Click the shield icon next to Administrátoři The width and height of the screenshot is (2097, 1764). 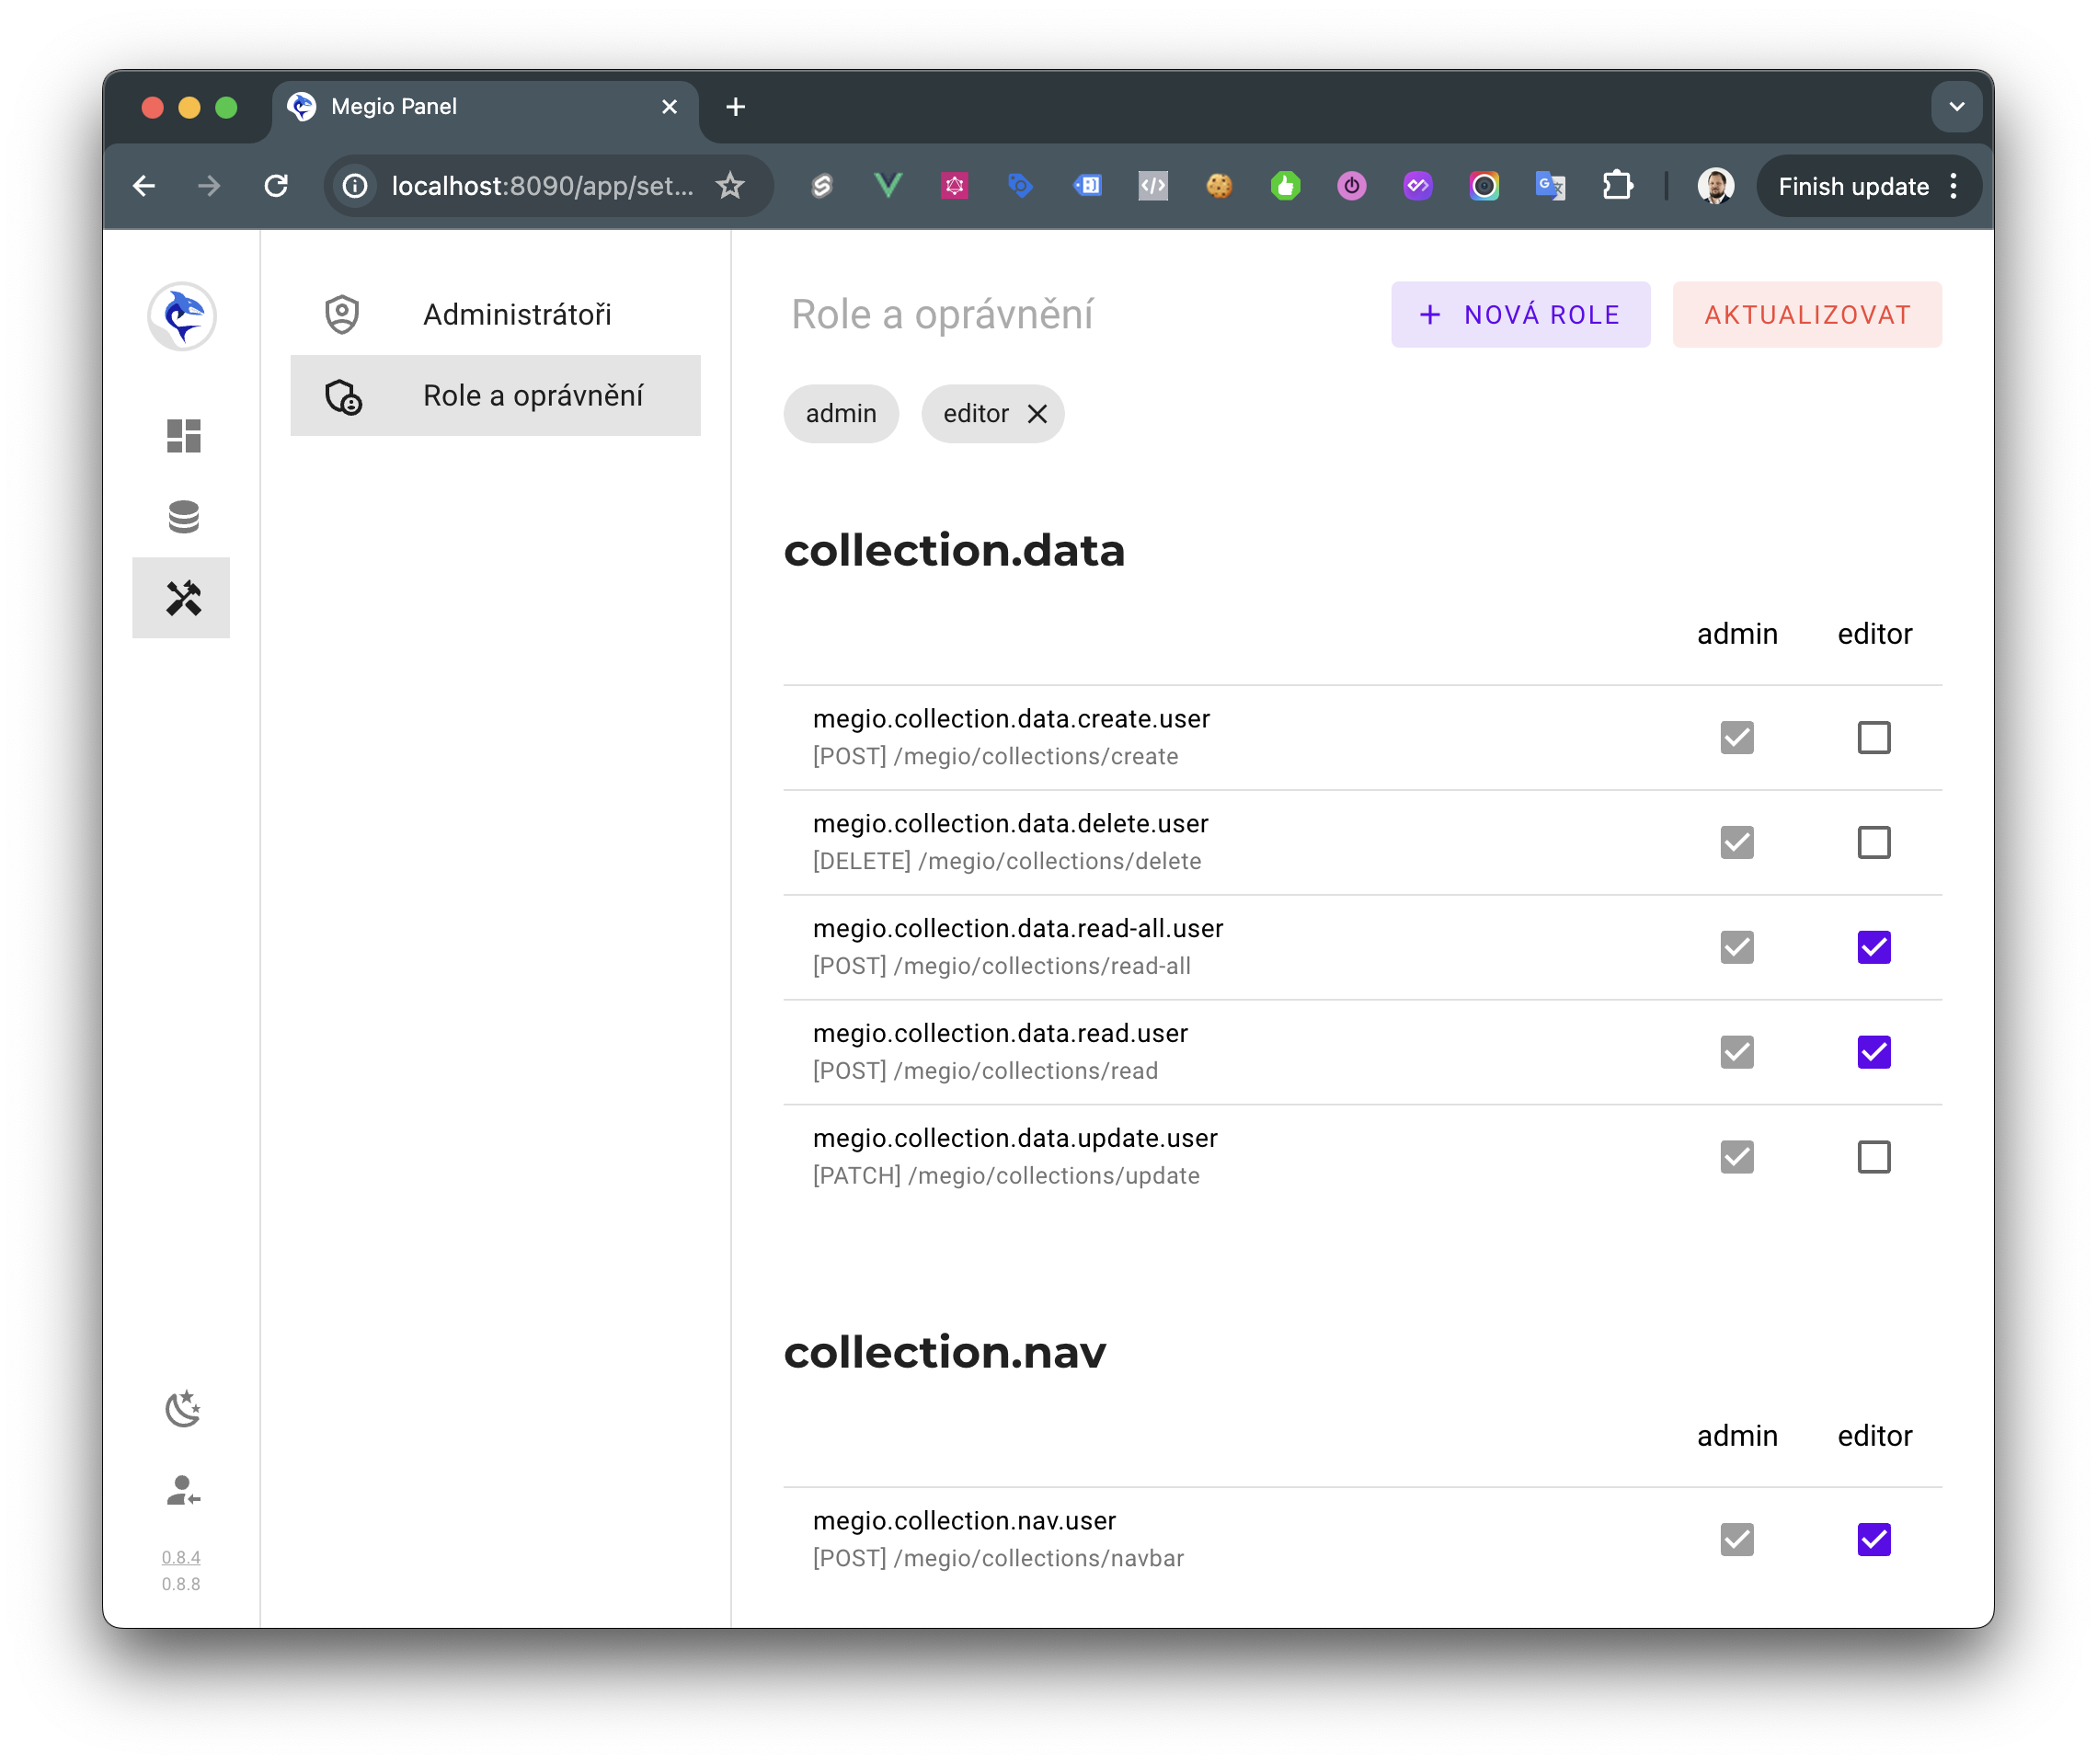(345, 314)
